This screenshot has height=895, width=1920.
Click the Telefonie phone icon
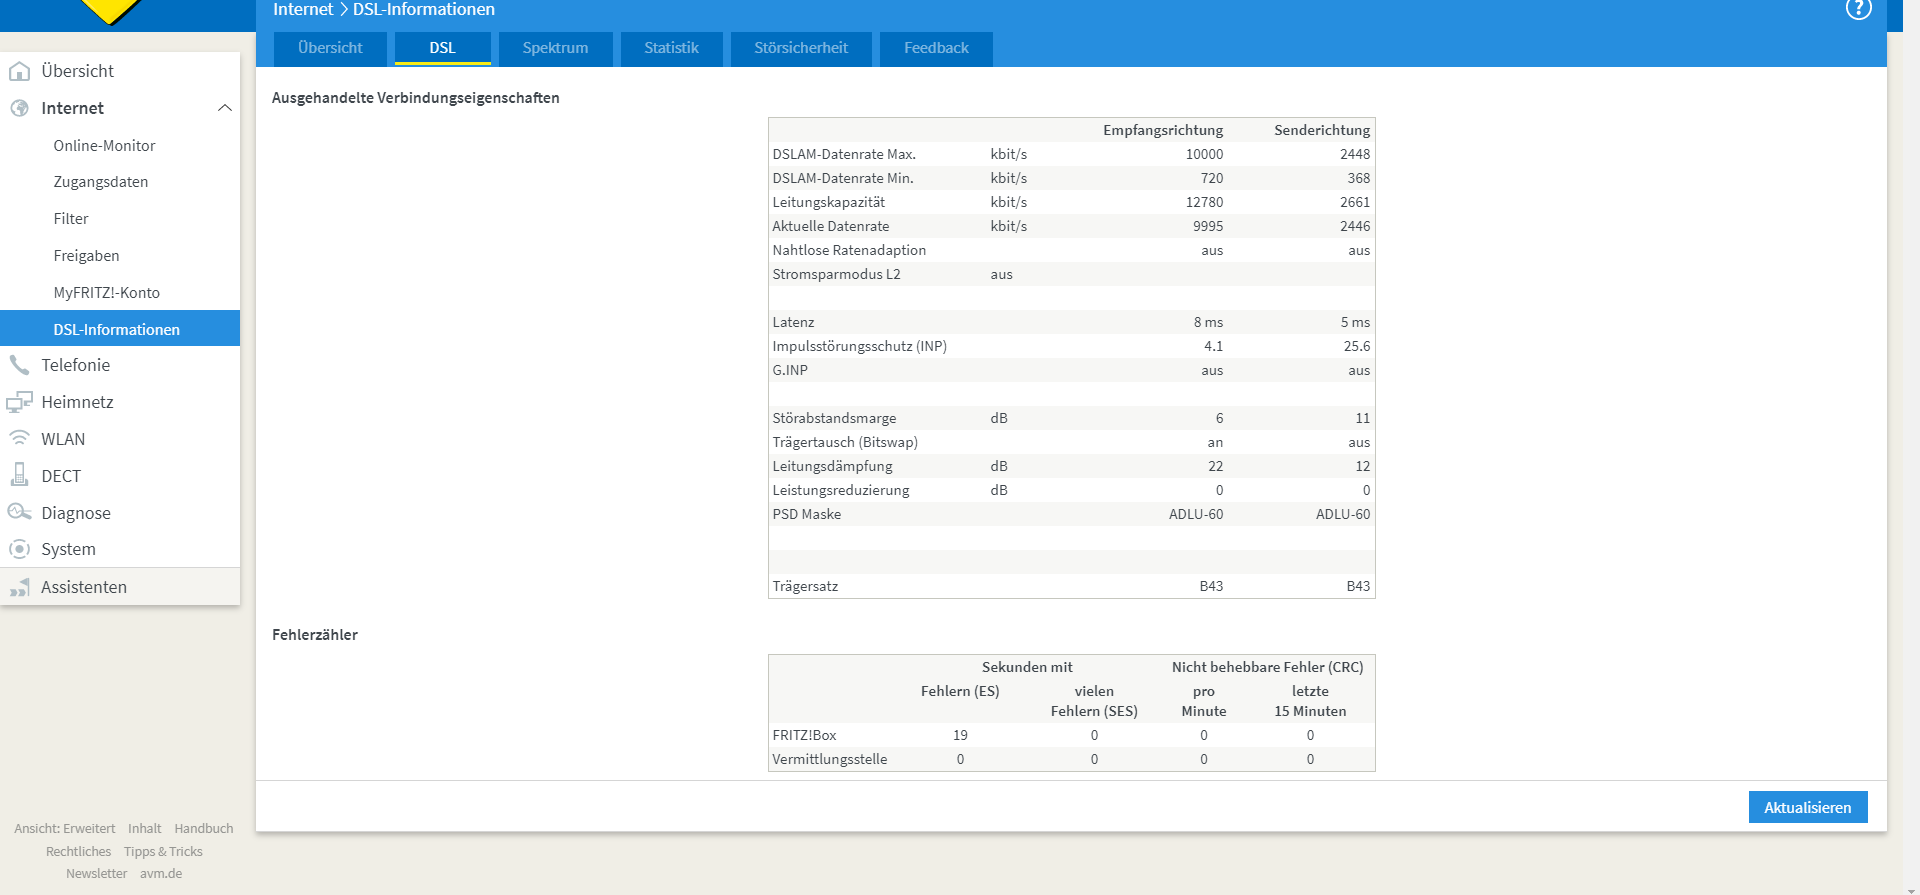(x=19, y=365)
